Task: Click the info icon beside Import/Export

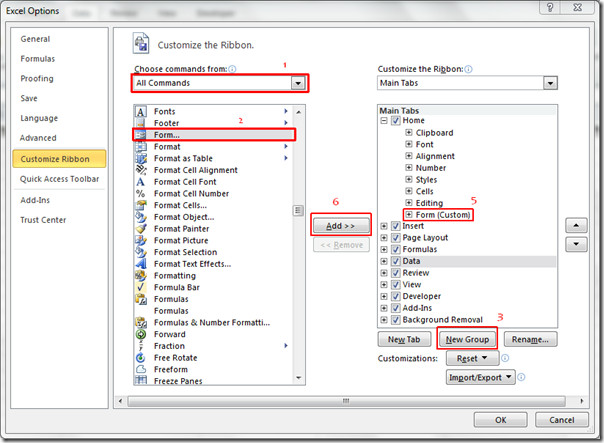Action: point(521,377)
